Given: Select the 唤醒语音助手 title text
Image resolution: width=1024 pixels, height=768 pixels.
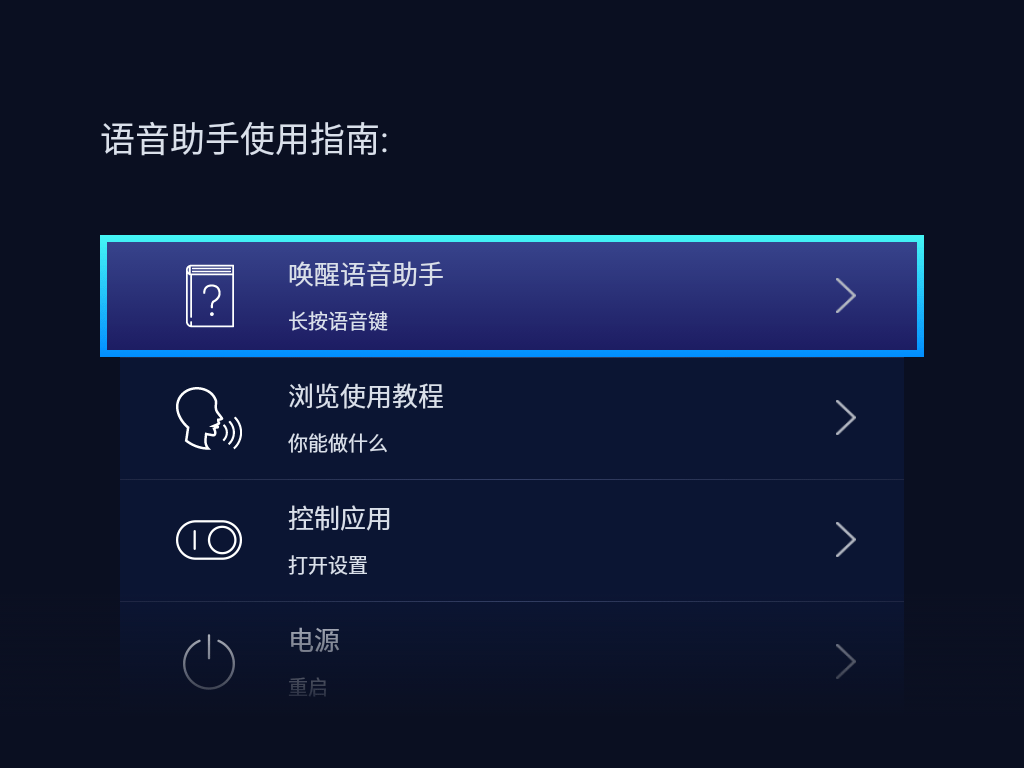Looking at the screenshot, I should (366, 274).
